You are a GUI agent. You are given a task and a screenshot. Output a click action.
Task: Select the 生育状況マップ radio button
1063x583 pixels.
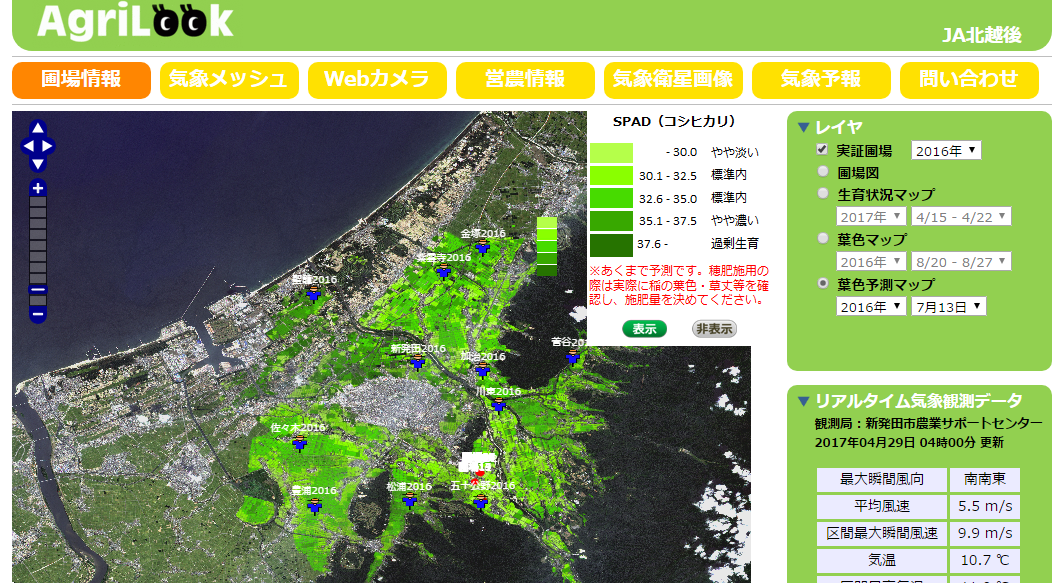(x=823, y=193)
